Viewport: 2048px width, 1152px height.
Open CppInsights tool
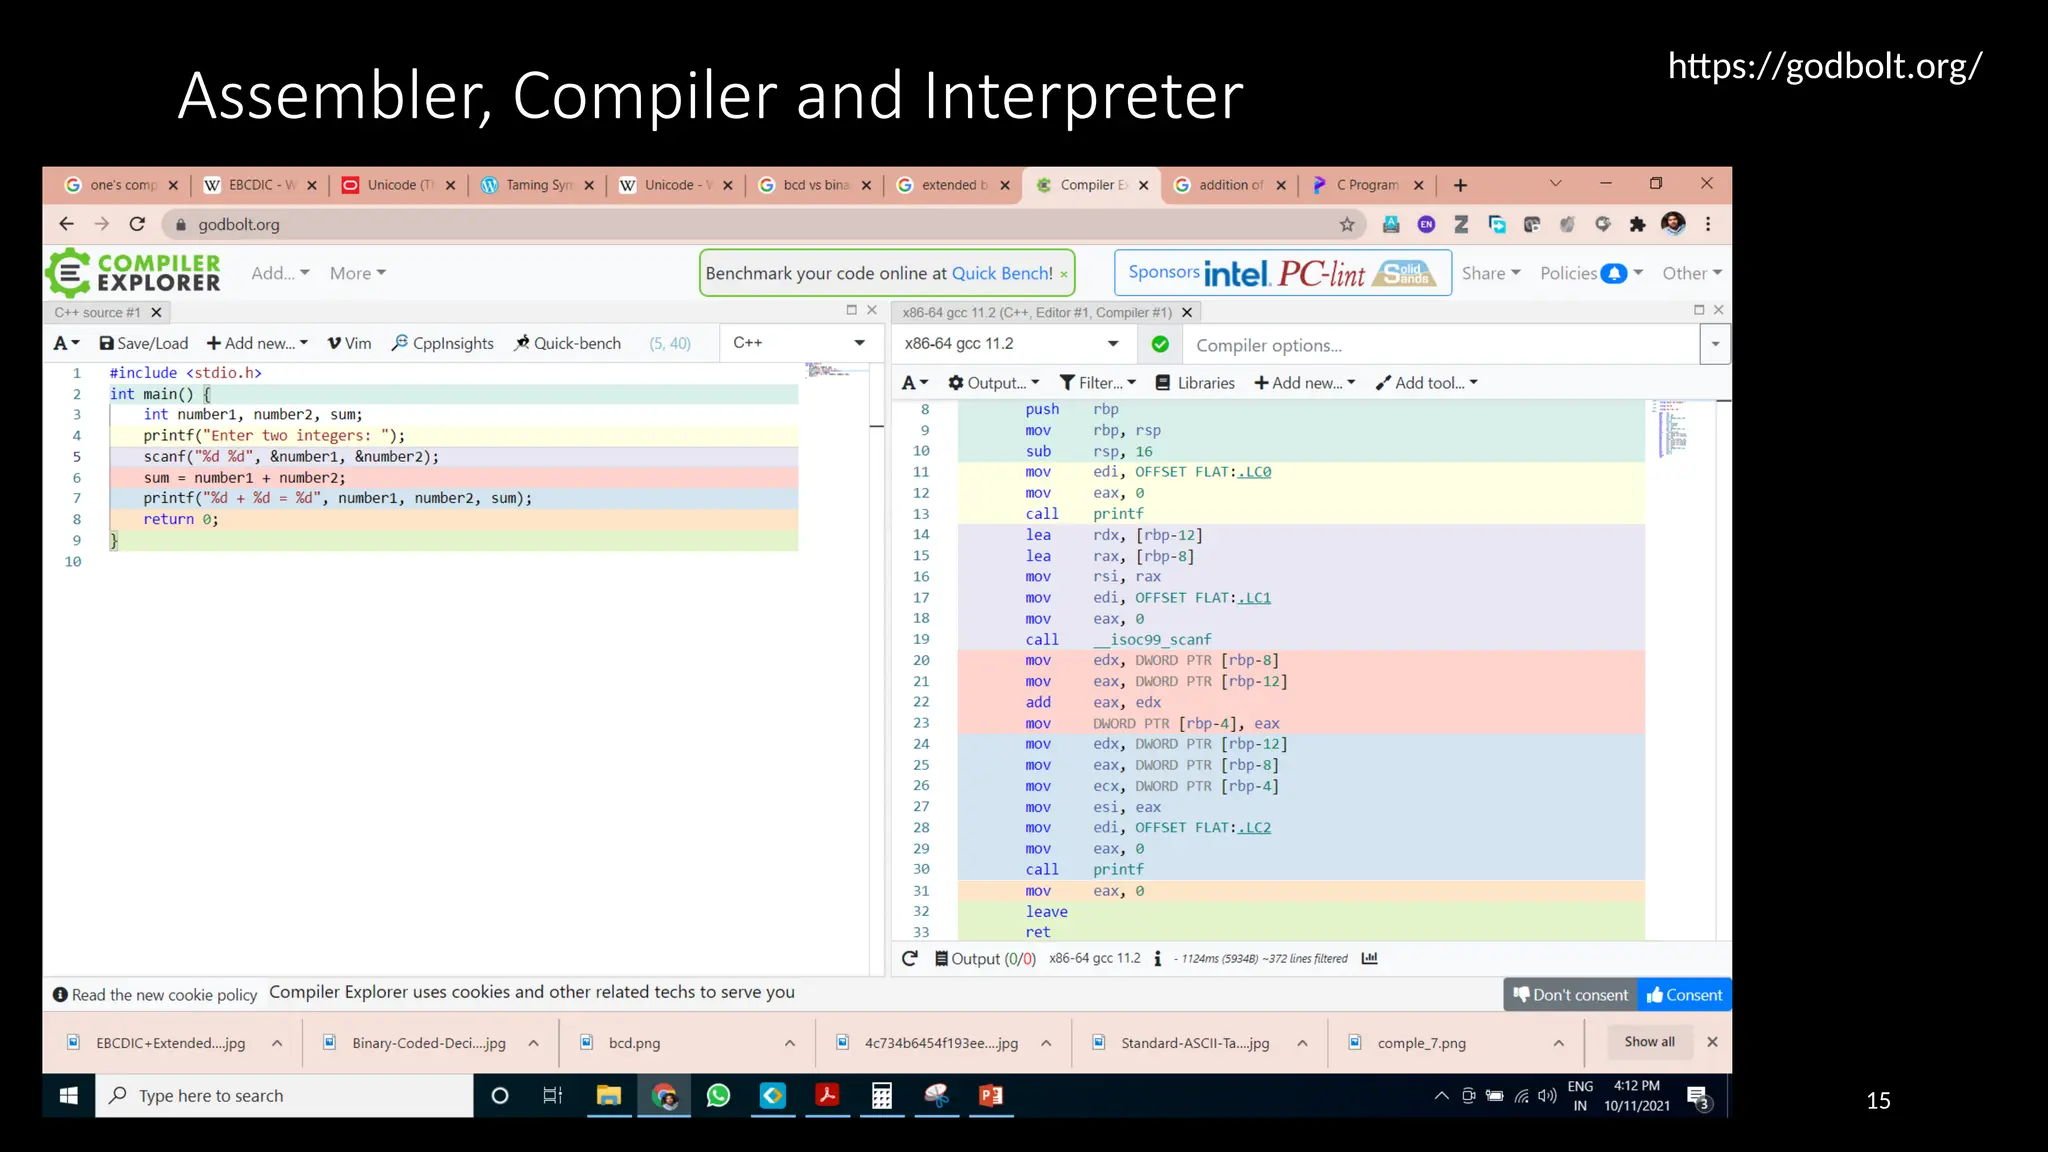[x=443, y=343]
